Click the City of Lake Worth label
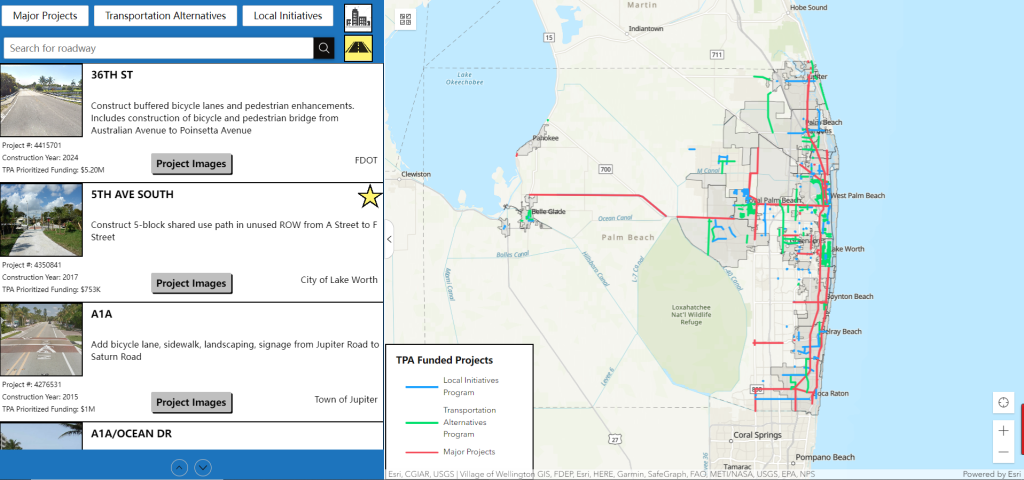 click(x=339, y=280)
